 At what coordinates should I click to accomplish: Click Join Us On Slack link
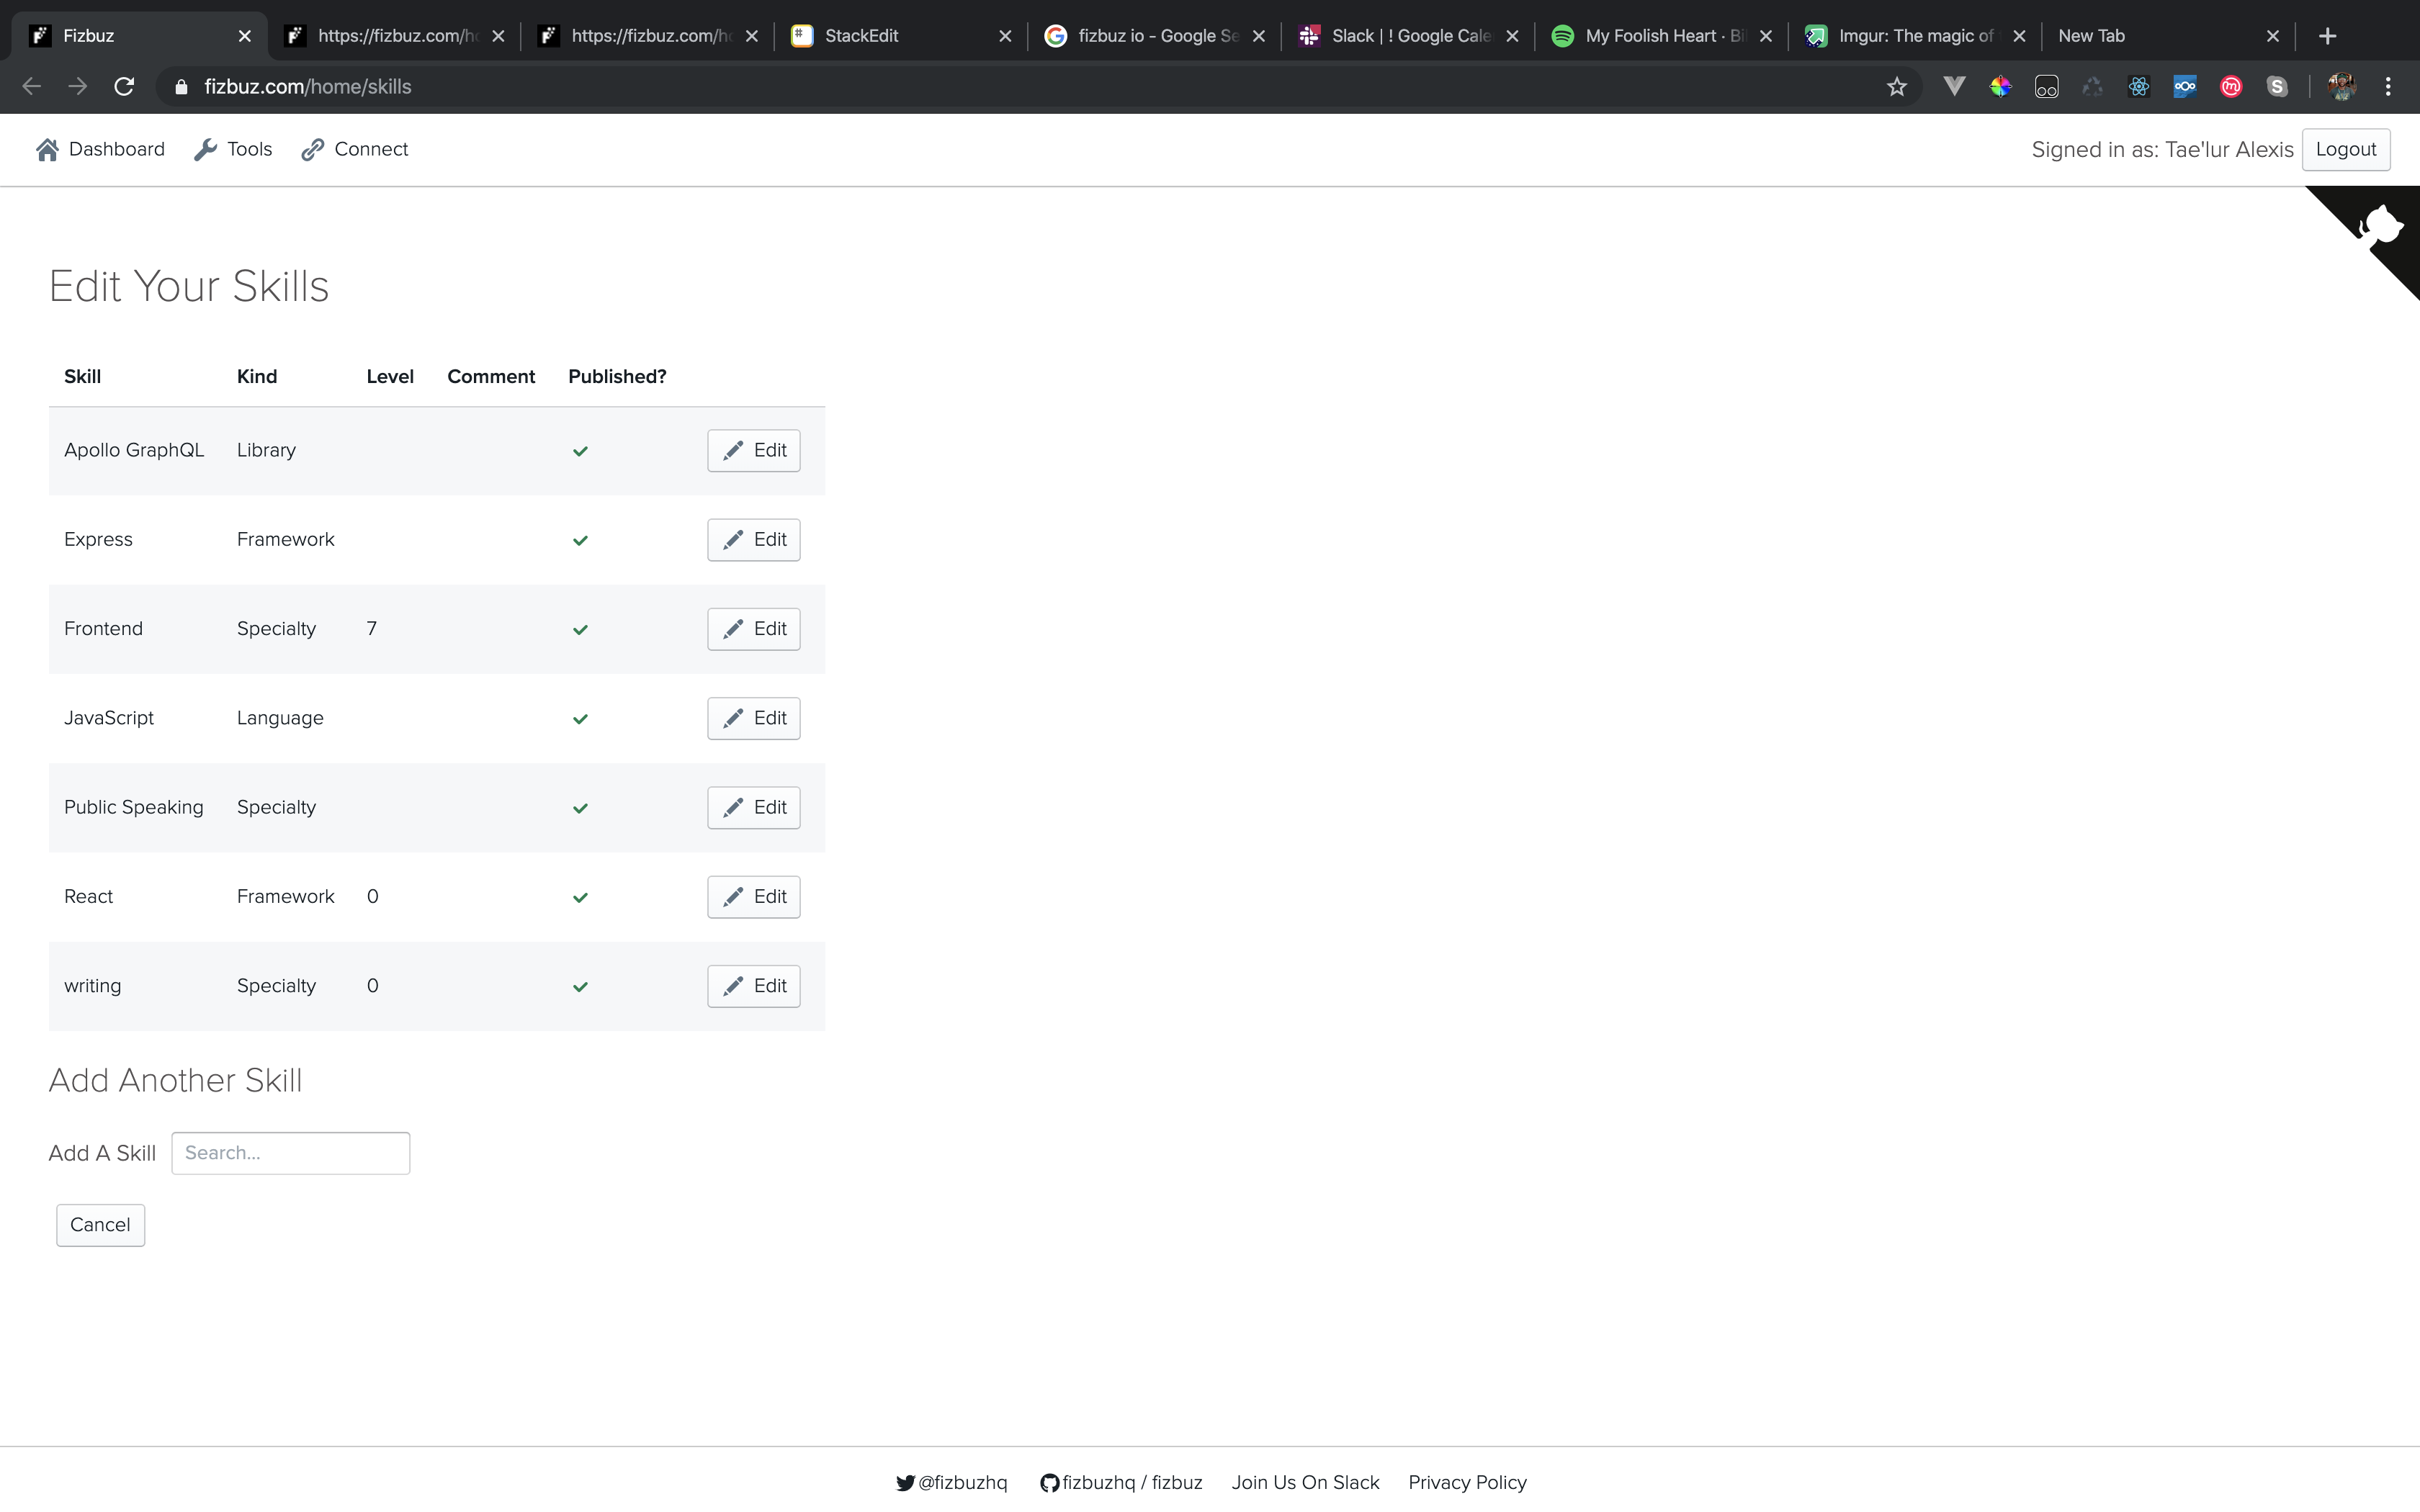pos(1305,1482)
